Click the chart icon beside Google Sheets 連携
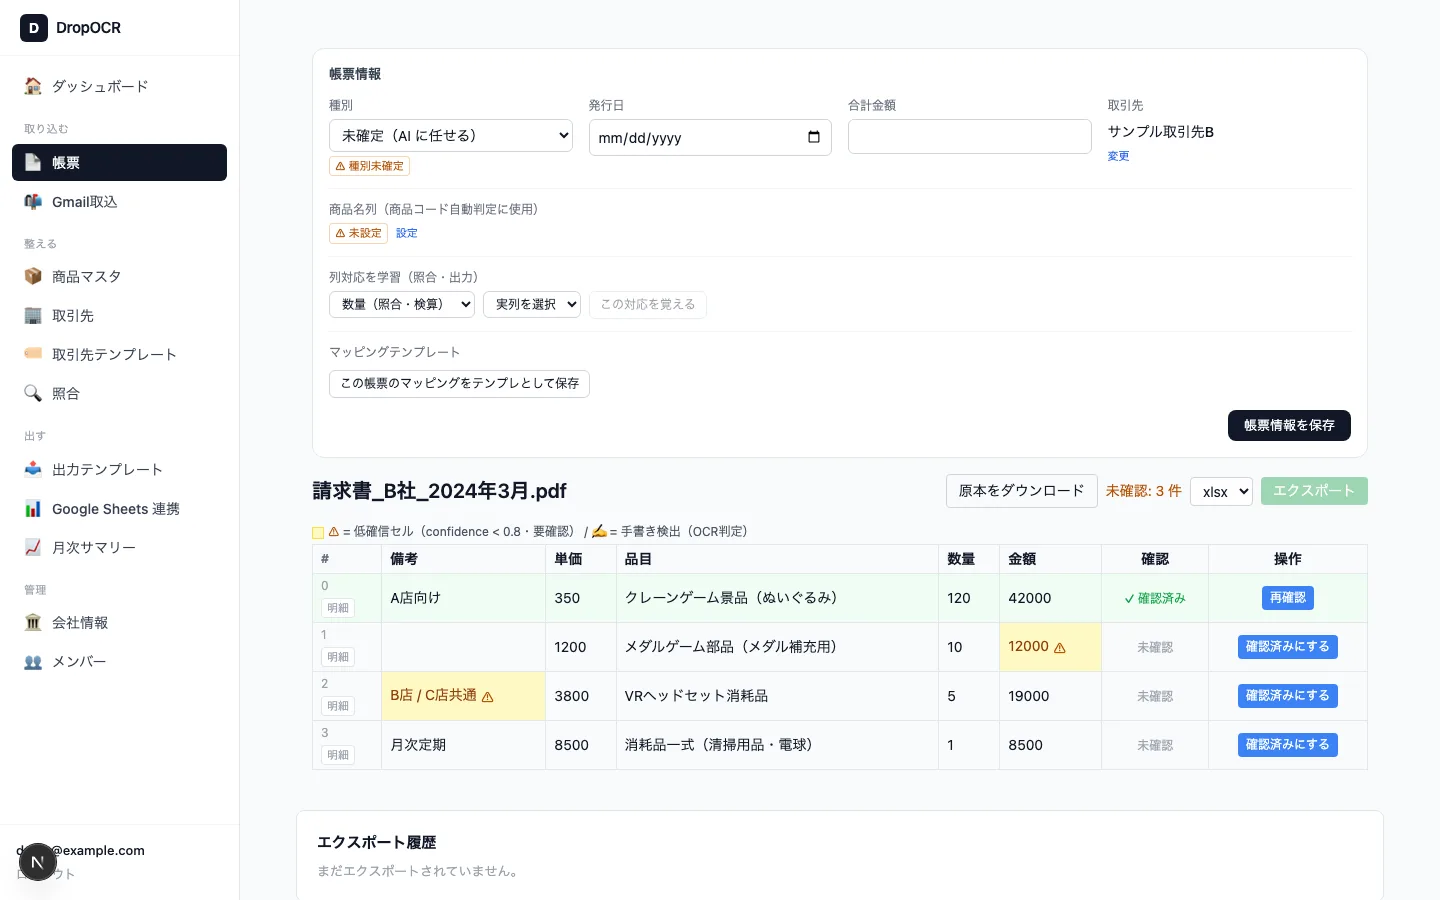The width and height of the screenshot is (1440, 900). point(33,509)
